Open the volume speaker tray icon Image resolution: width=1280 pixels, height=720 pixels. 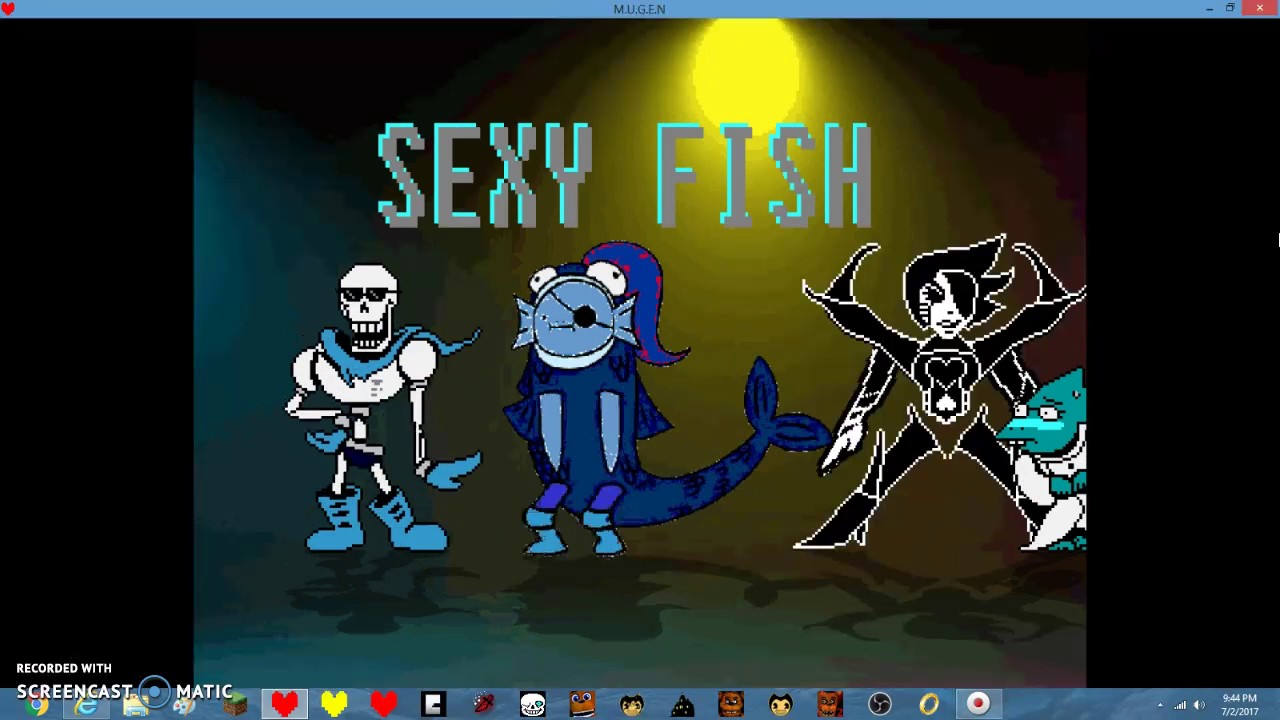(x=1200, y=705)
